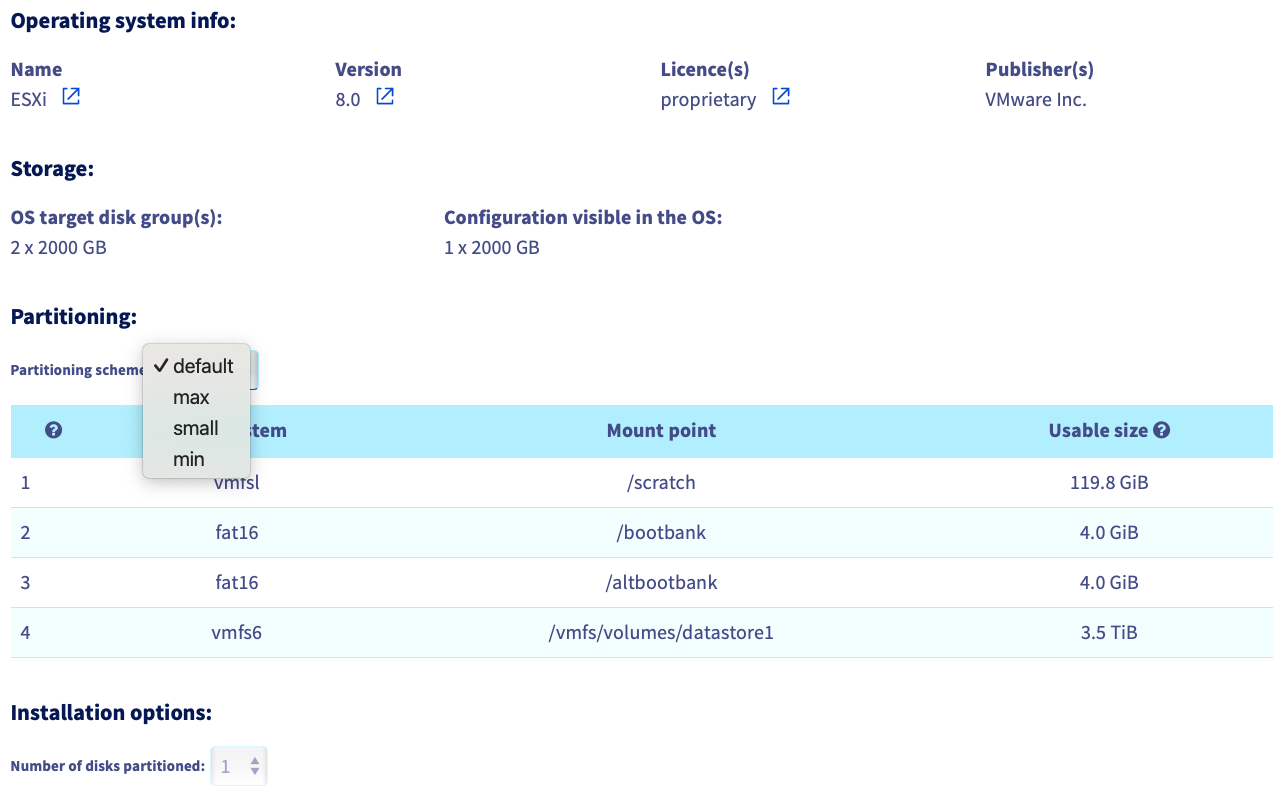Screen dimensions: 1284x798
Task: Choose 'small' from the partitioning scheme list
Action: (196, 428)
